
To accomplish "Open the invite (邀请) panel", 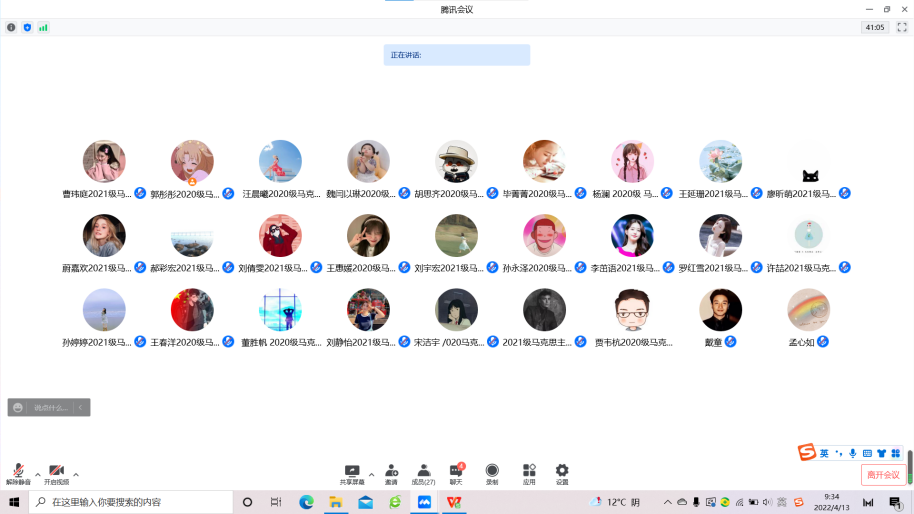I will coord(391,473).
